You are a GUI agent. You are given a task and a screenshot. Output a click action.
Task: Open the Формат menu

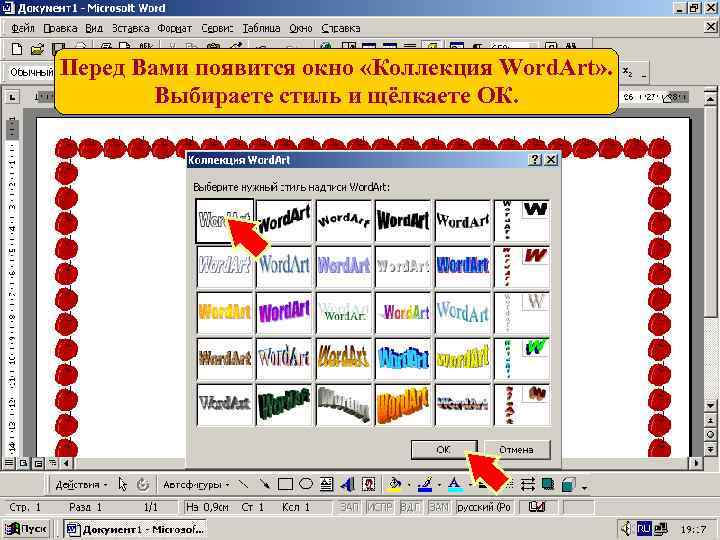(x=174, y=28)
